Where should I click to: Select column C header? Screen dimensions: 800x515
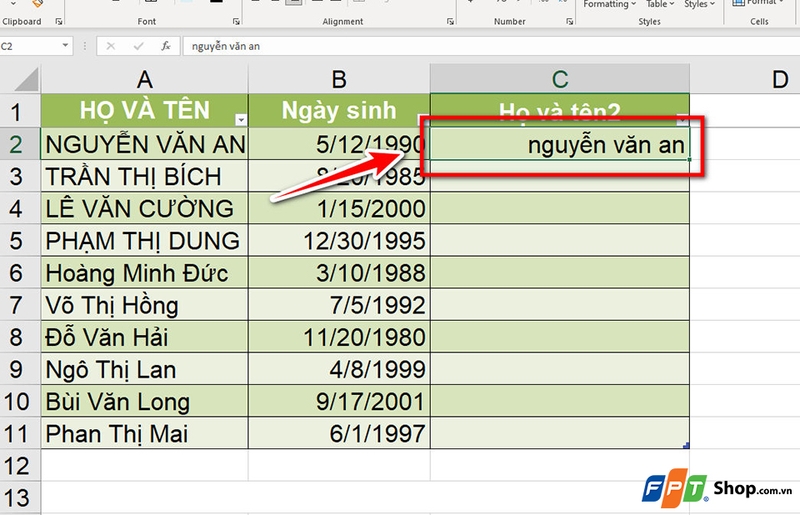click(x=560, y=79)
